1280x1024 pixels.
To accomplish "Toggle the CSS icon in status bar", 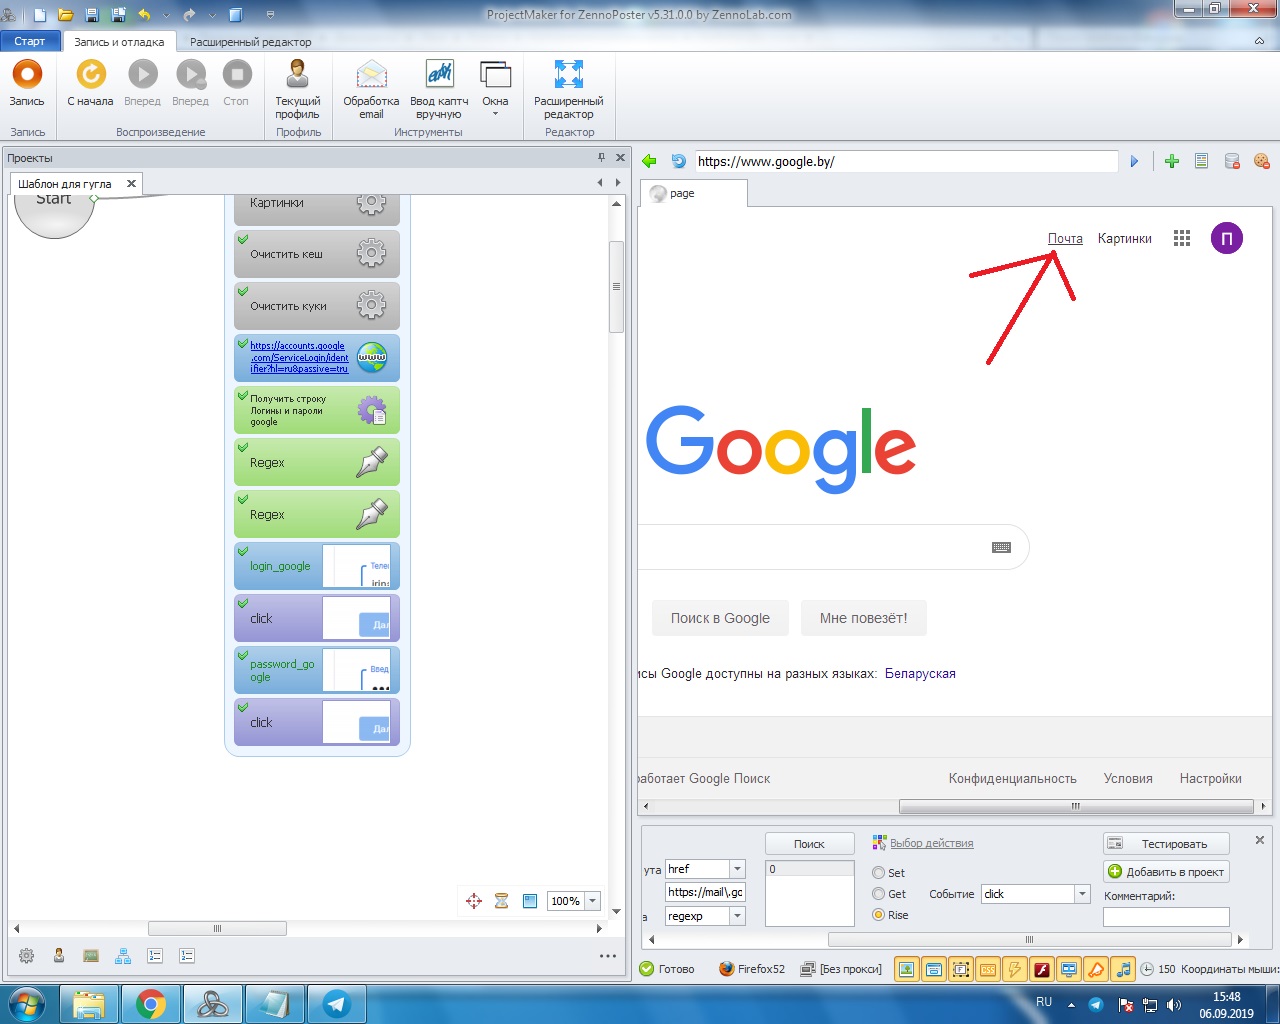I will click(x=987, y=969).
